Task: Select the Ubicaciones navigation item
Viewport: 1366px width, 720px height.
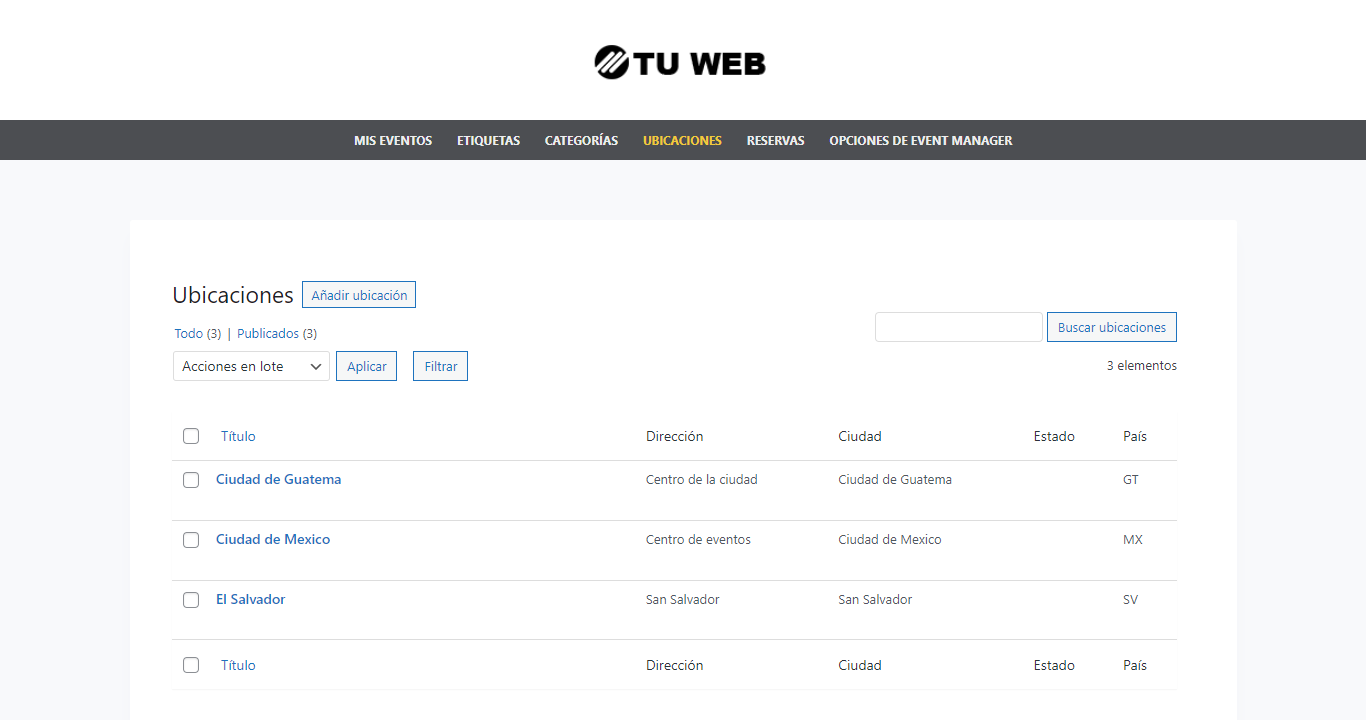Action: point(682,140)
